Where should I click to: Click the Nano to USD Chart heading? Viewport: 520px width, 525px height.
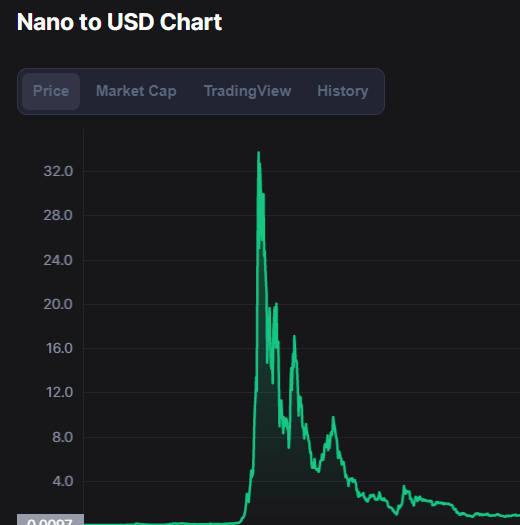pos(119,22)
